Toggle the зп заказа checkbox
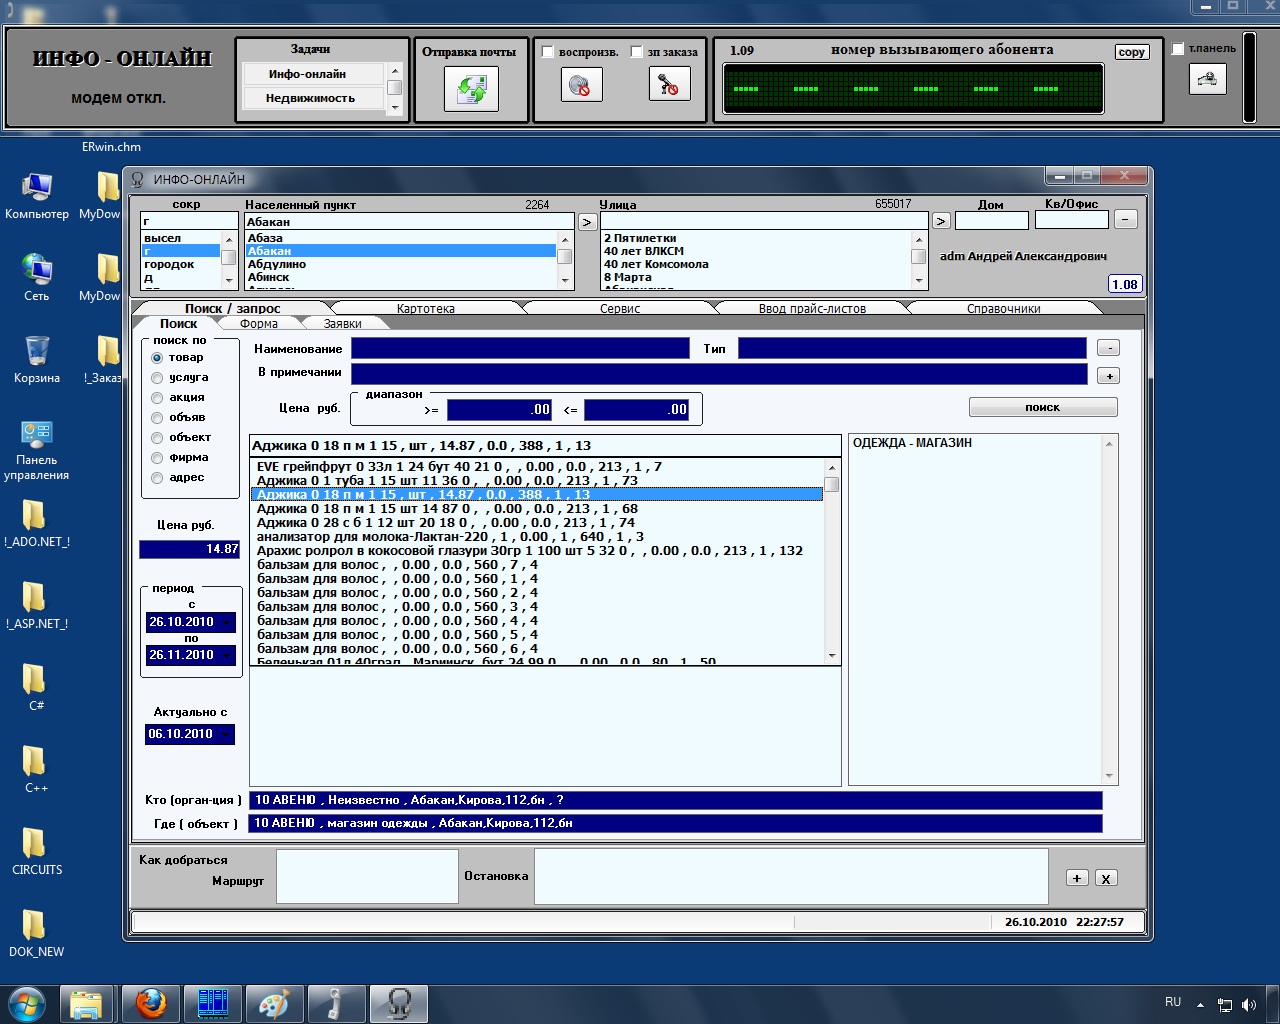The image size is (1280, 1024). [636, 52]
